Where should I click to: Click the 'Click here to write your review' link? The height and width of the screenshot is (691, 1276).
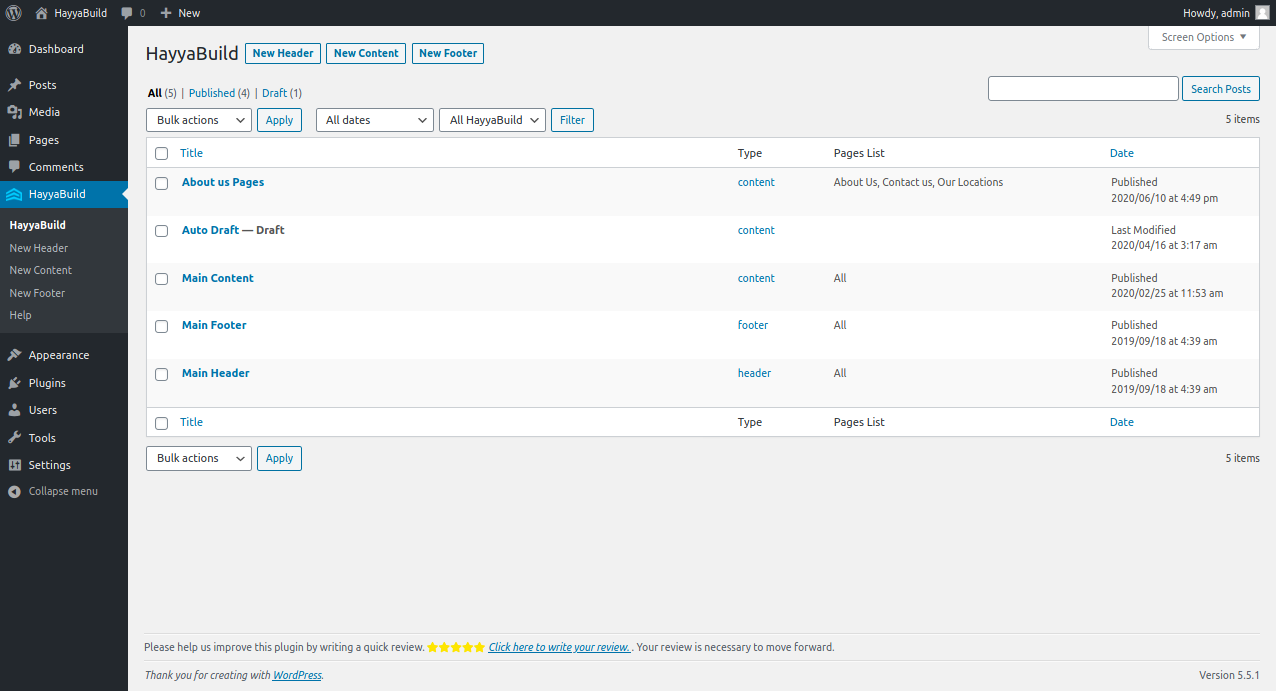[x=560, y=647]
